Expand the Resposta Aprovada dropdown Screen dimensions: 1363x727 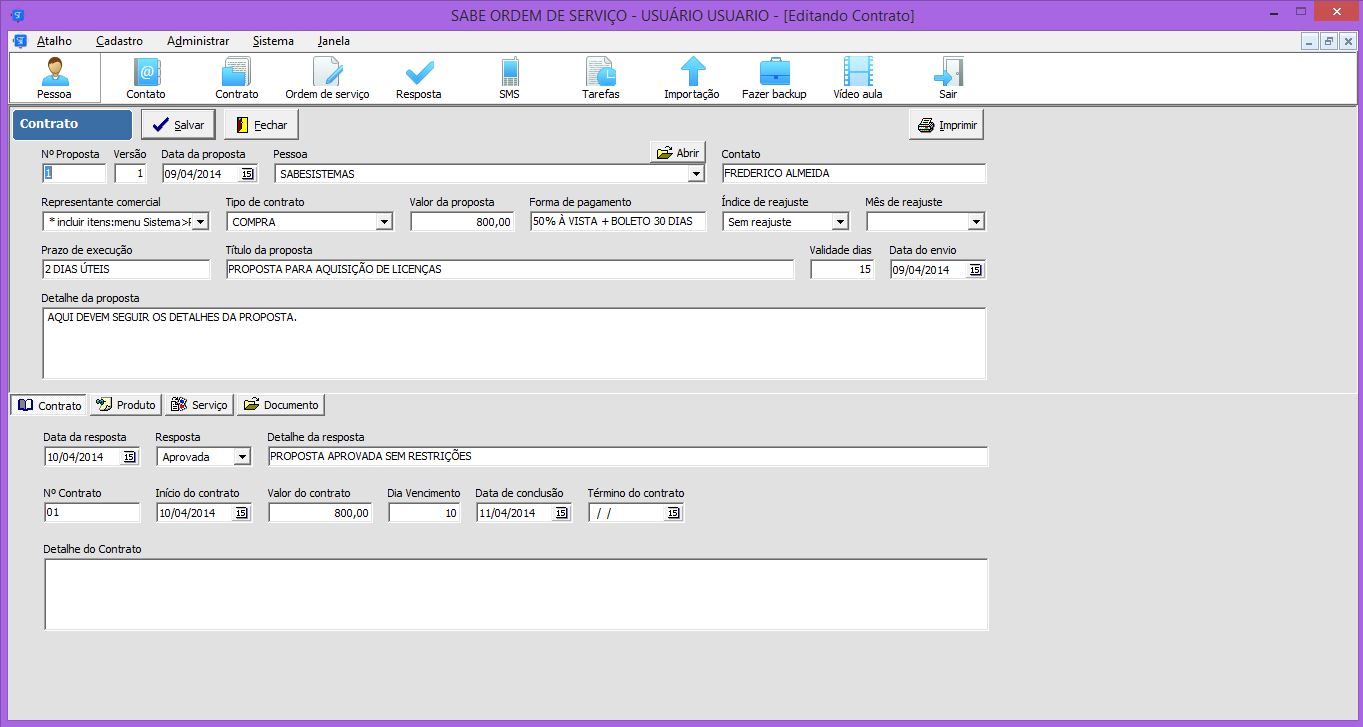[x=242, y=457]
